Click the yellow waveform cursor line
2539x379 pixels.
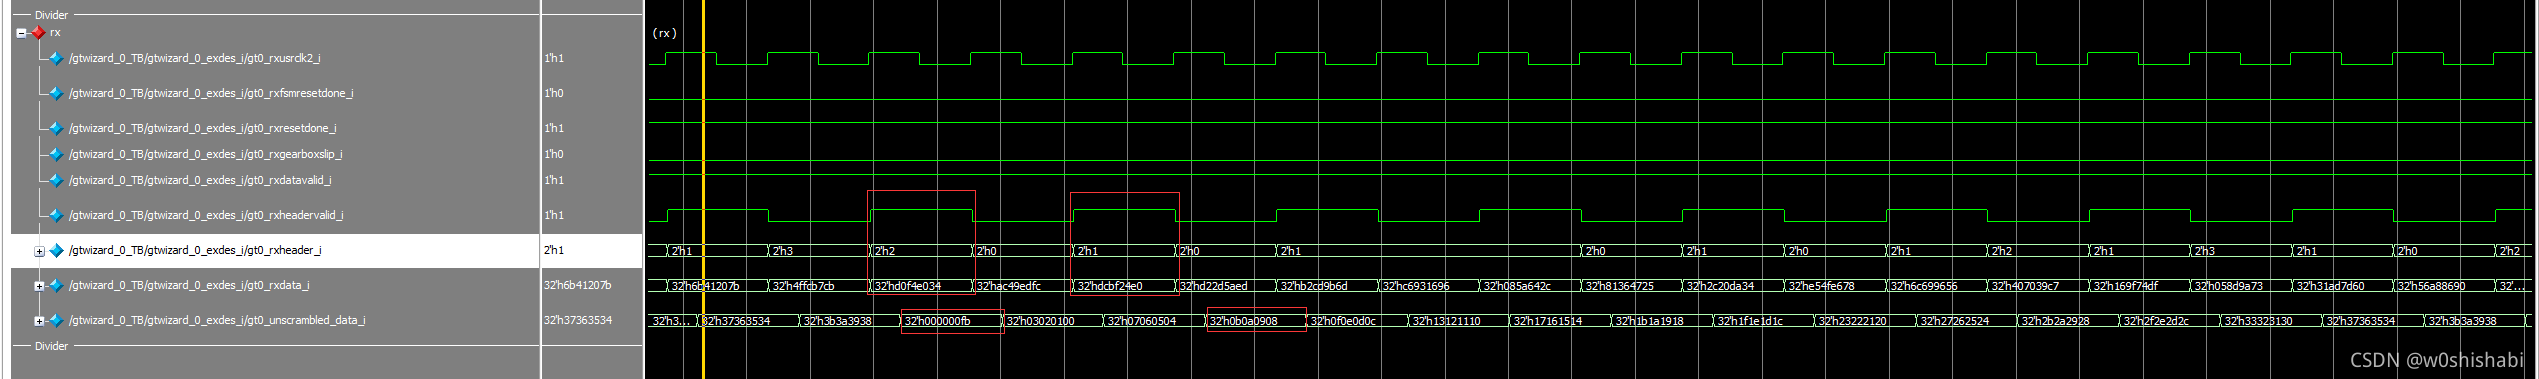click(703, 190)
